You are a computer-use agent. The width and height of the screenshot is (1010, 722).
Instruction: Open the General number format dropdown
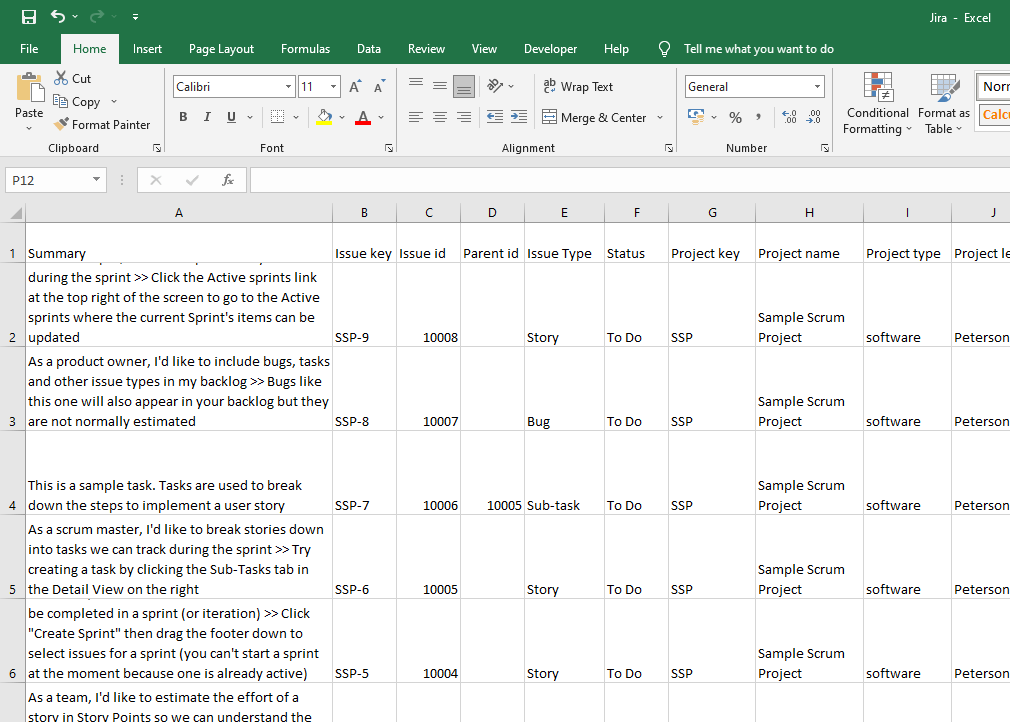817,86
